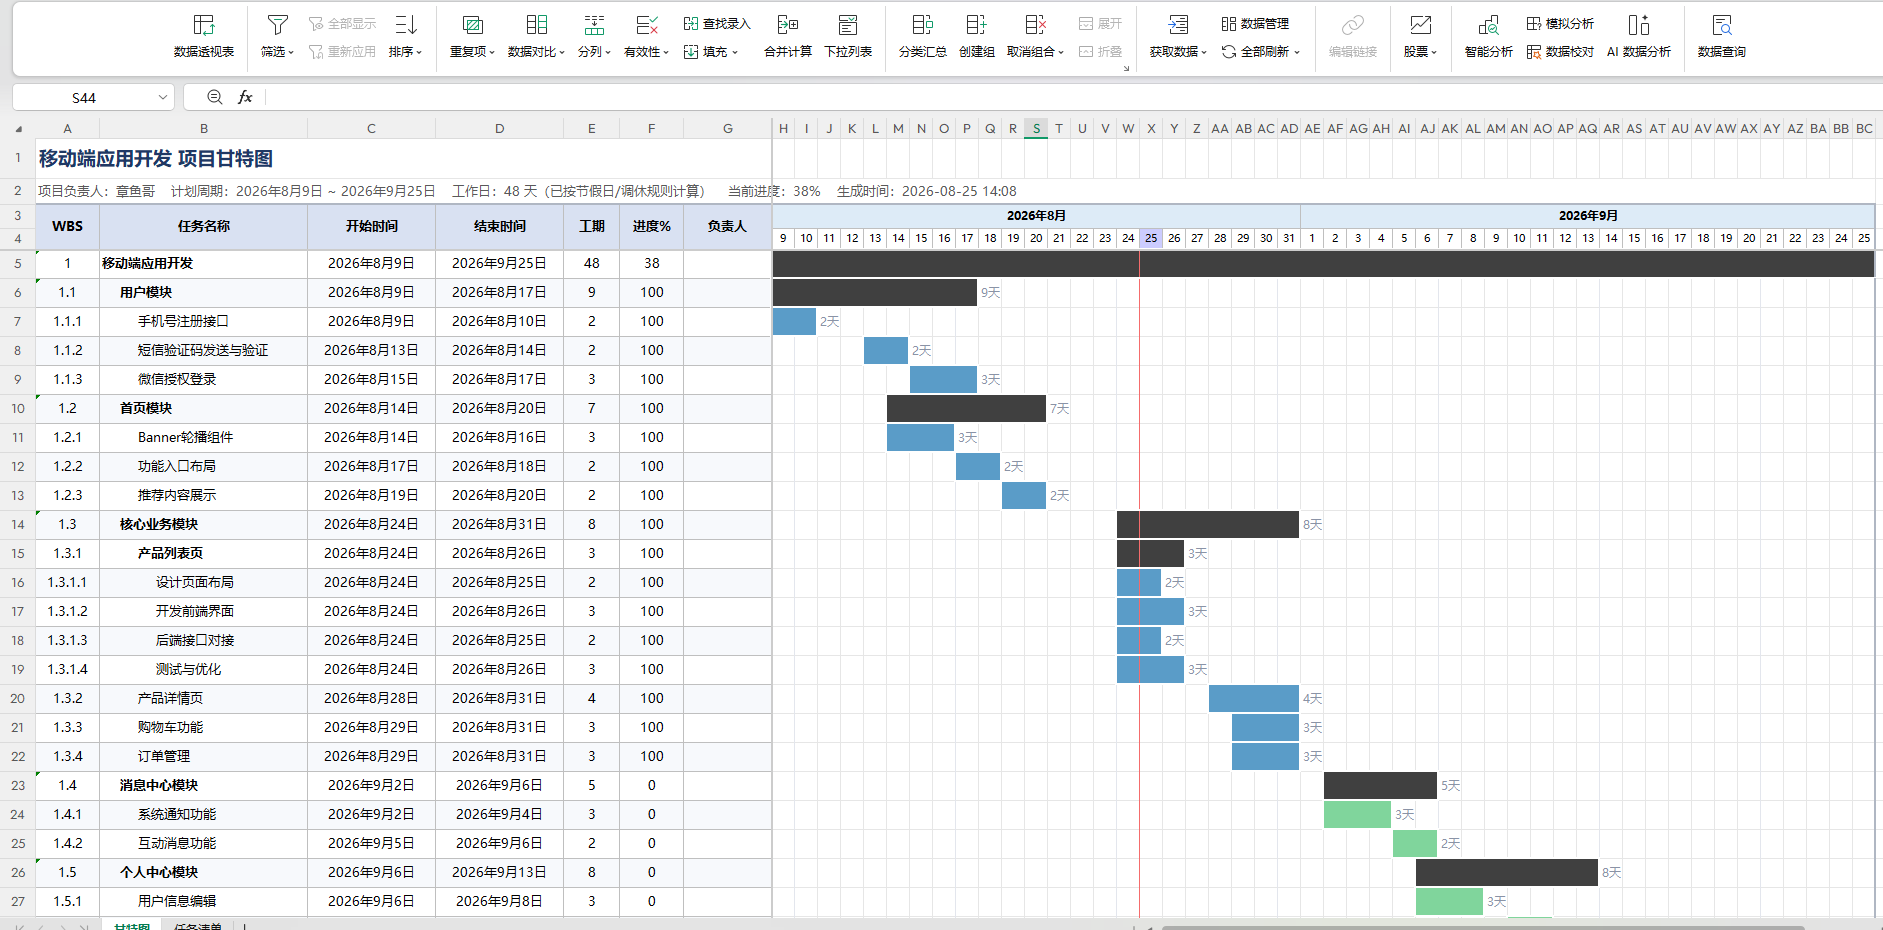Click the horizontal scrollbar at bottom

click(x=1483, y=927)
